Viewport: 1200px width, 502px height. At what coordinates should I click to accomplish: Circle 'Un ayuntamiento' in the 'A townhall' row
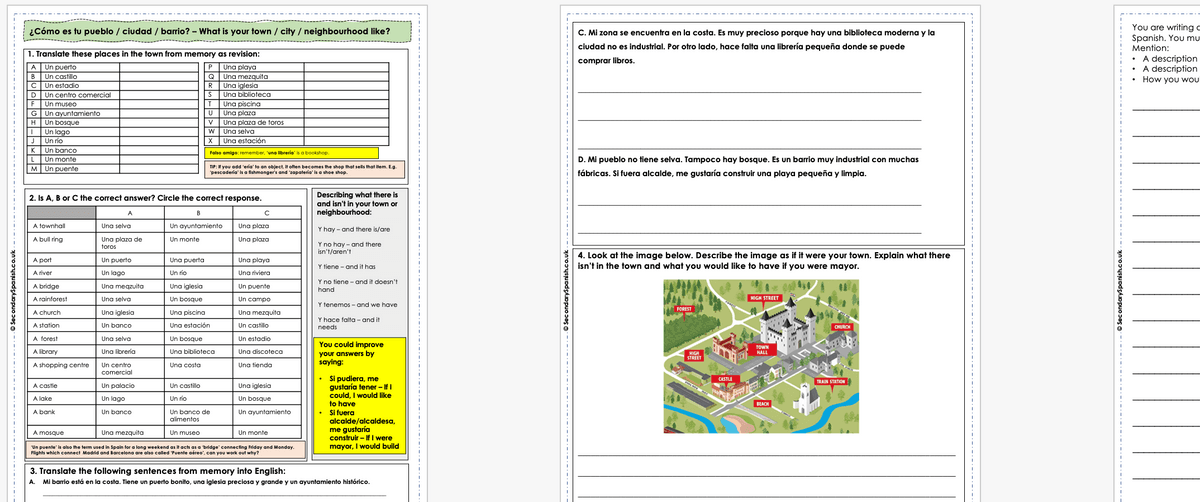[x=195, y=226]
